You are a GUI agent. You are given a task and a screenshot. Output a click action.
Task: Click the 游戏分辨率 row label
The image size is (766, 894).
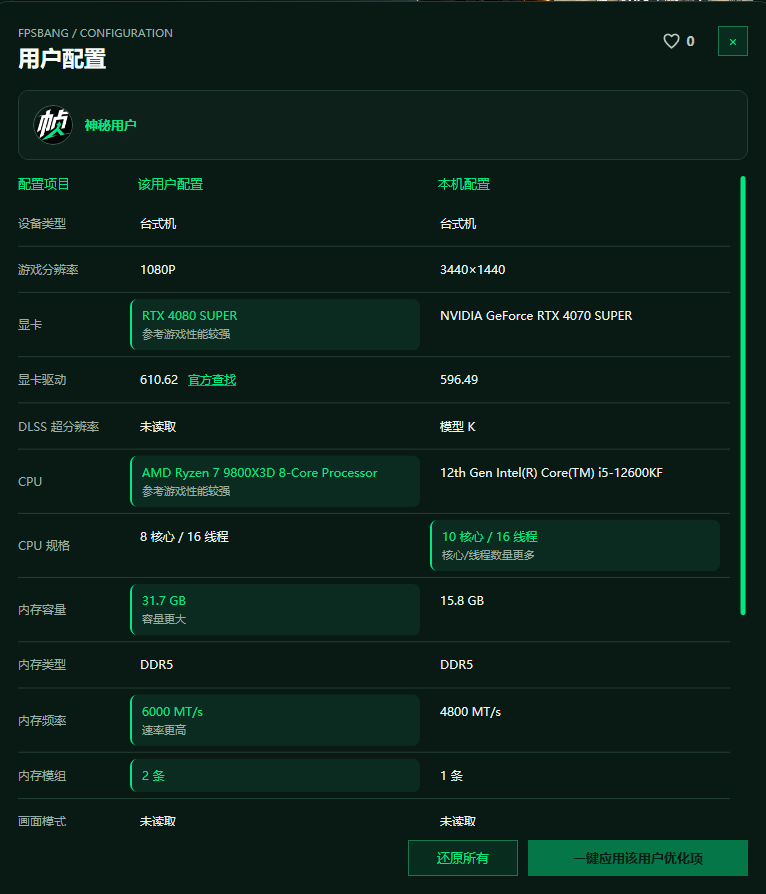[48, 270]
